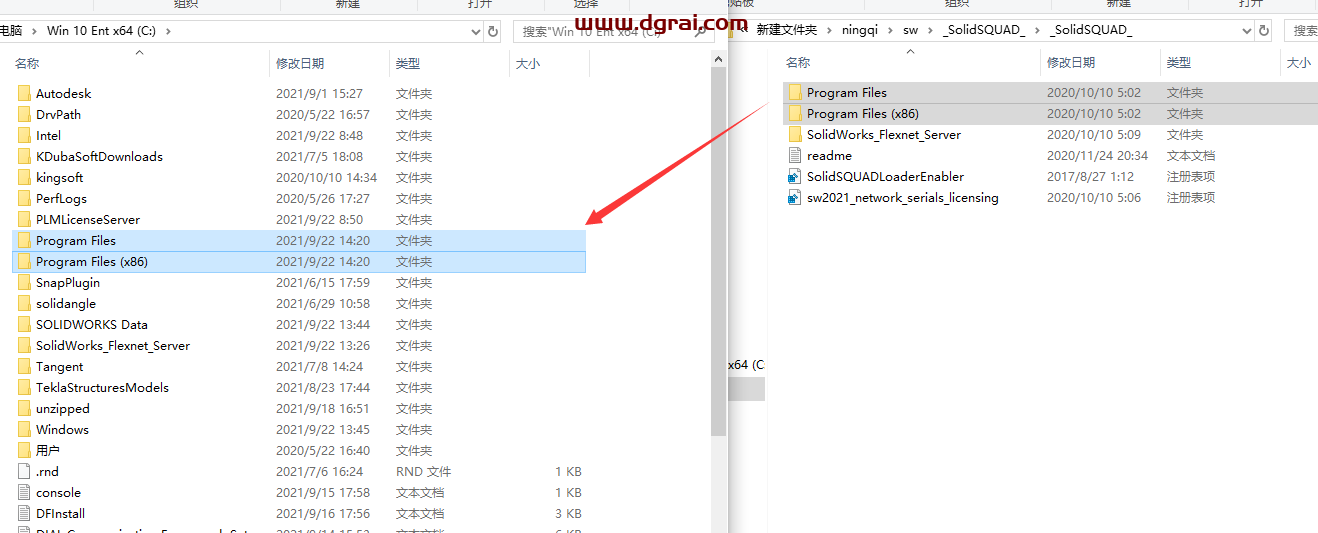Sort right window by 类型 column

coord(1179,63)
